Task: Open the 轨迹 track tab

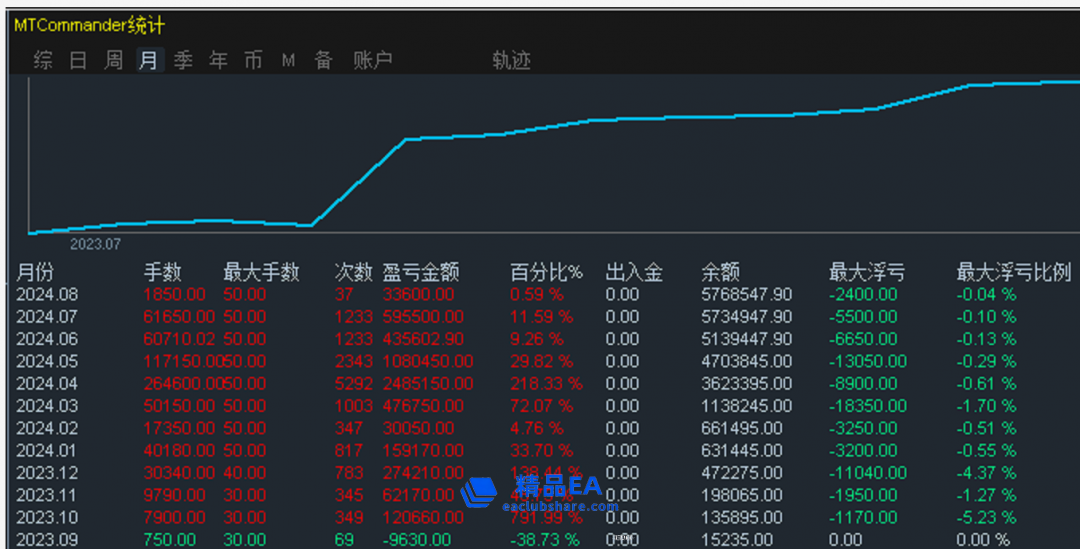Action: pos(511,61)
